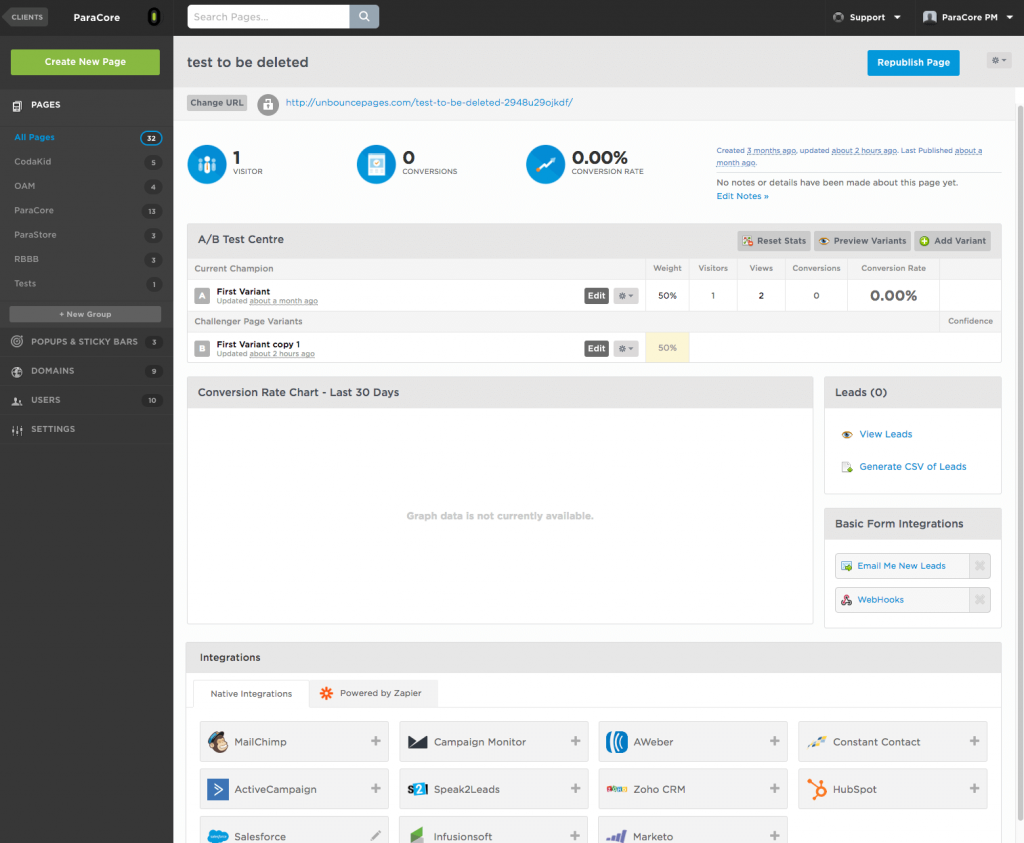This screenshot has height=843, width=1024.
Task: Open View Leads link
Action: (886, 434)
